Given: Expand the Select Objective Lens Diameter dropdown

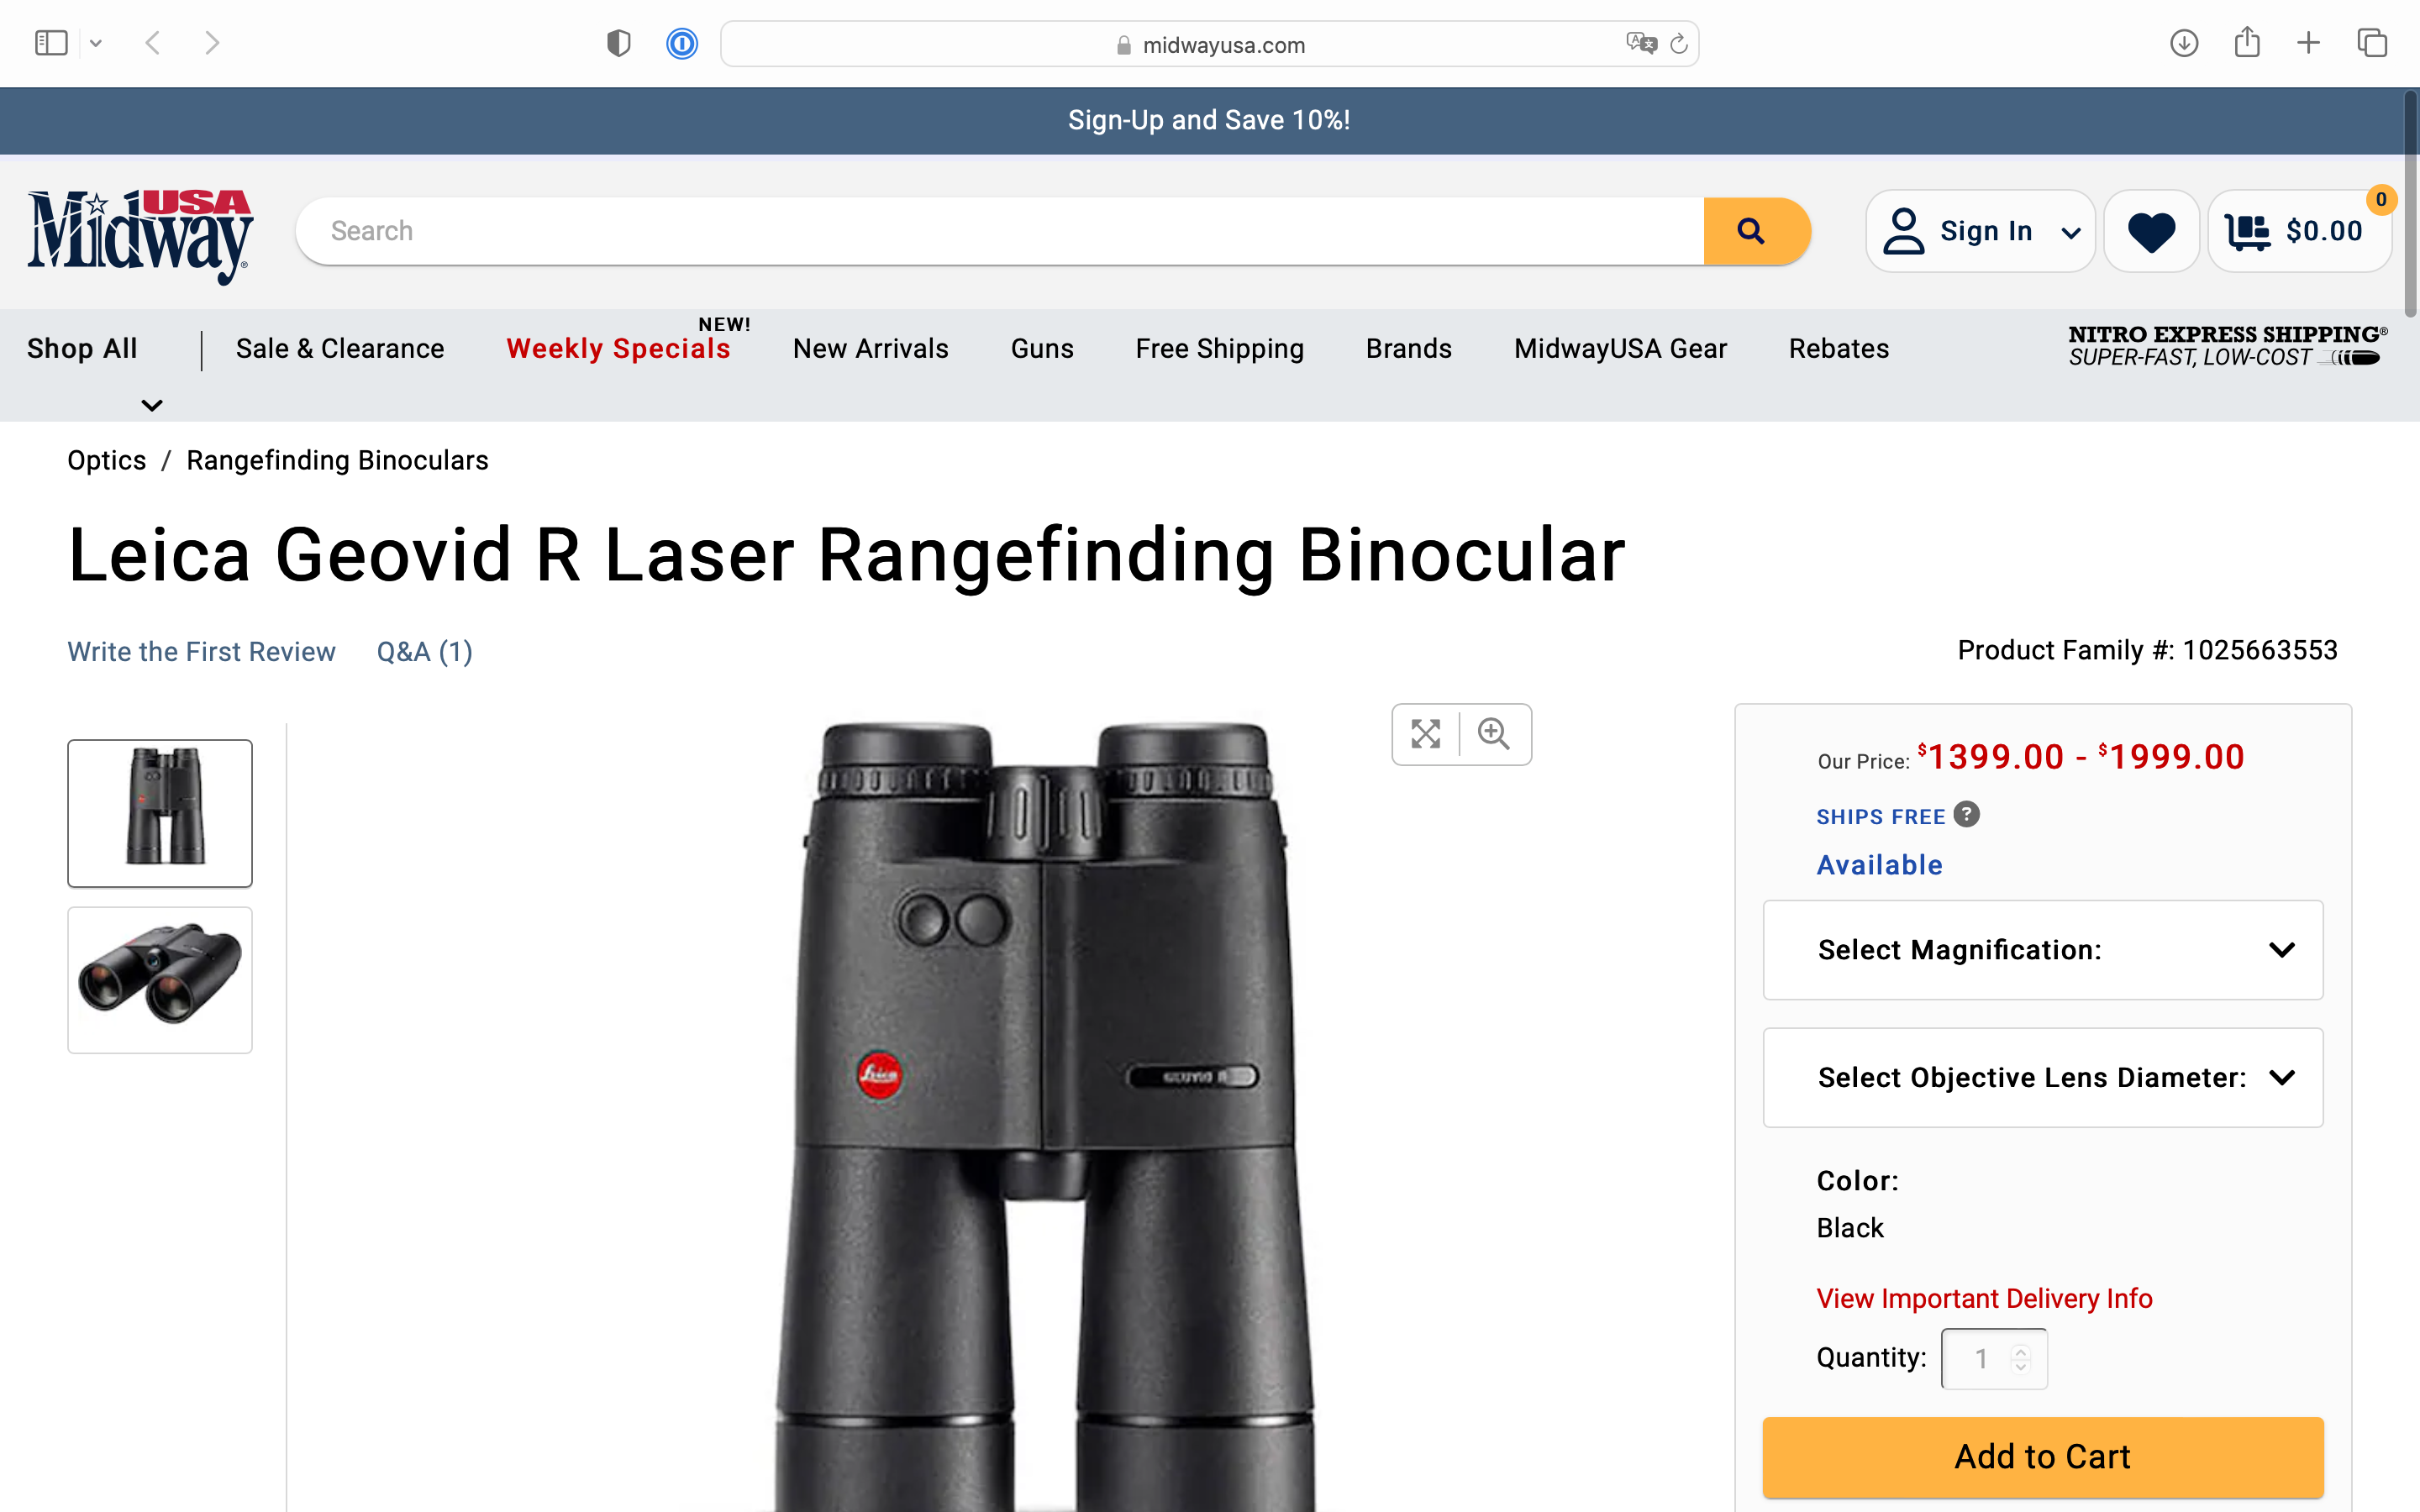Looking at the screenshot, I should pyautogui.click(x=2043, y=1077).
